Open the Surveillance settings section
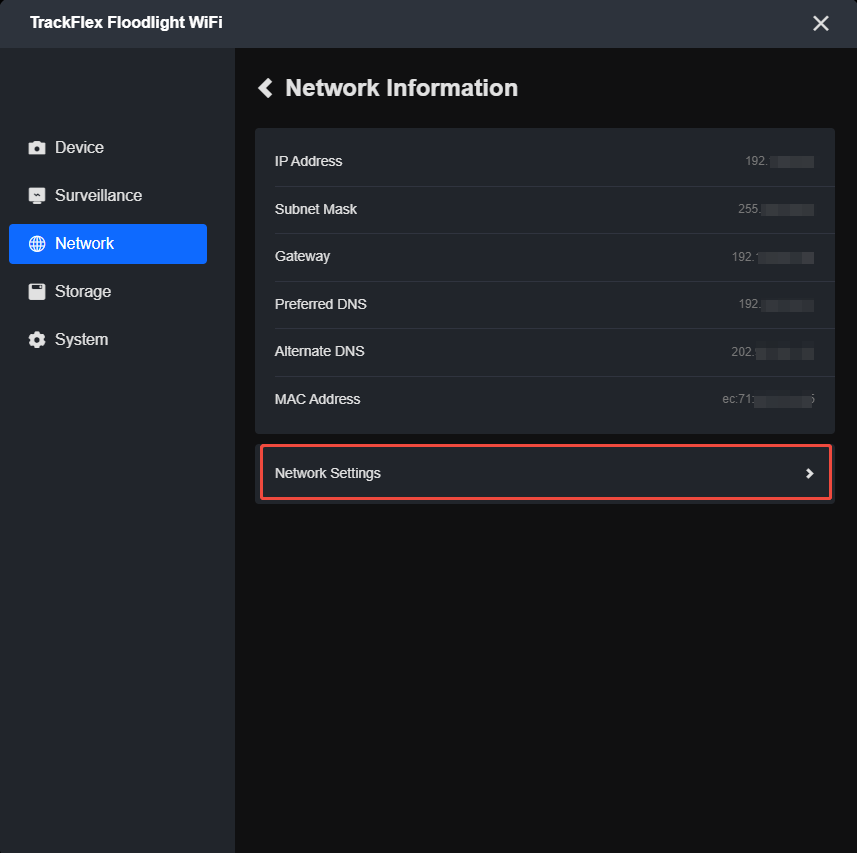The width and height of the screenshot is (857, 853). [108, 196]
